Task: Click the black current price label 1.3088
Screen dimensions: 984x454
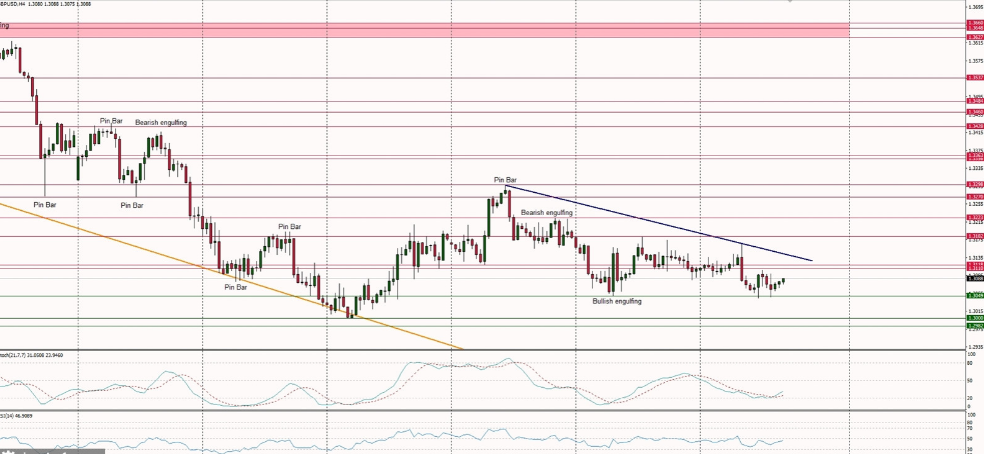Action: click(x=973, y=278)
